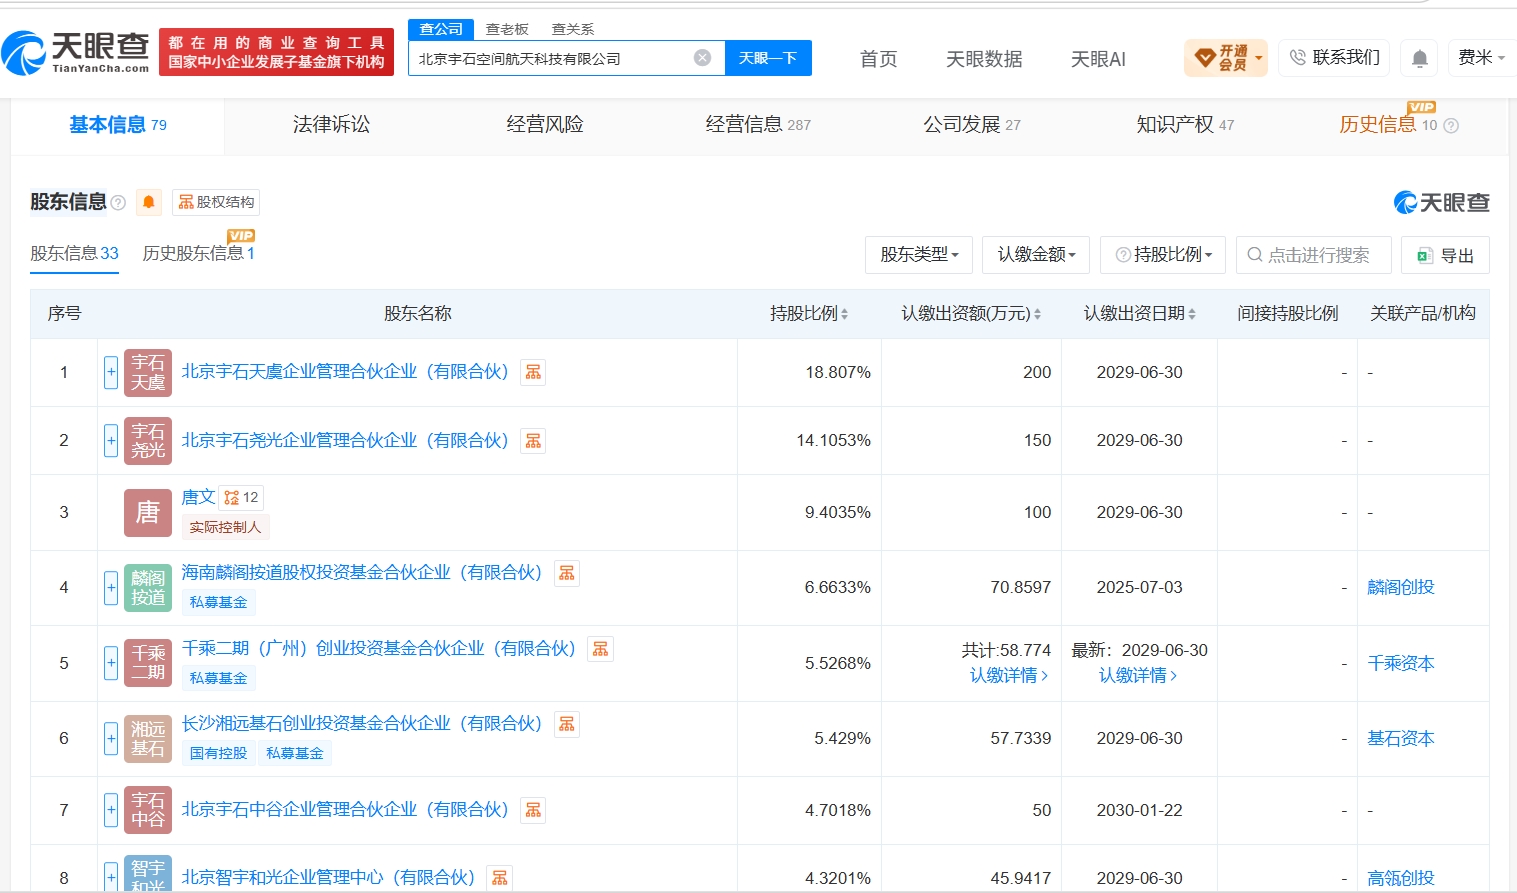Click the help question mark beside the 股东信息 title

point(118,203)
